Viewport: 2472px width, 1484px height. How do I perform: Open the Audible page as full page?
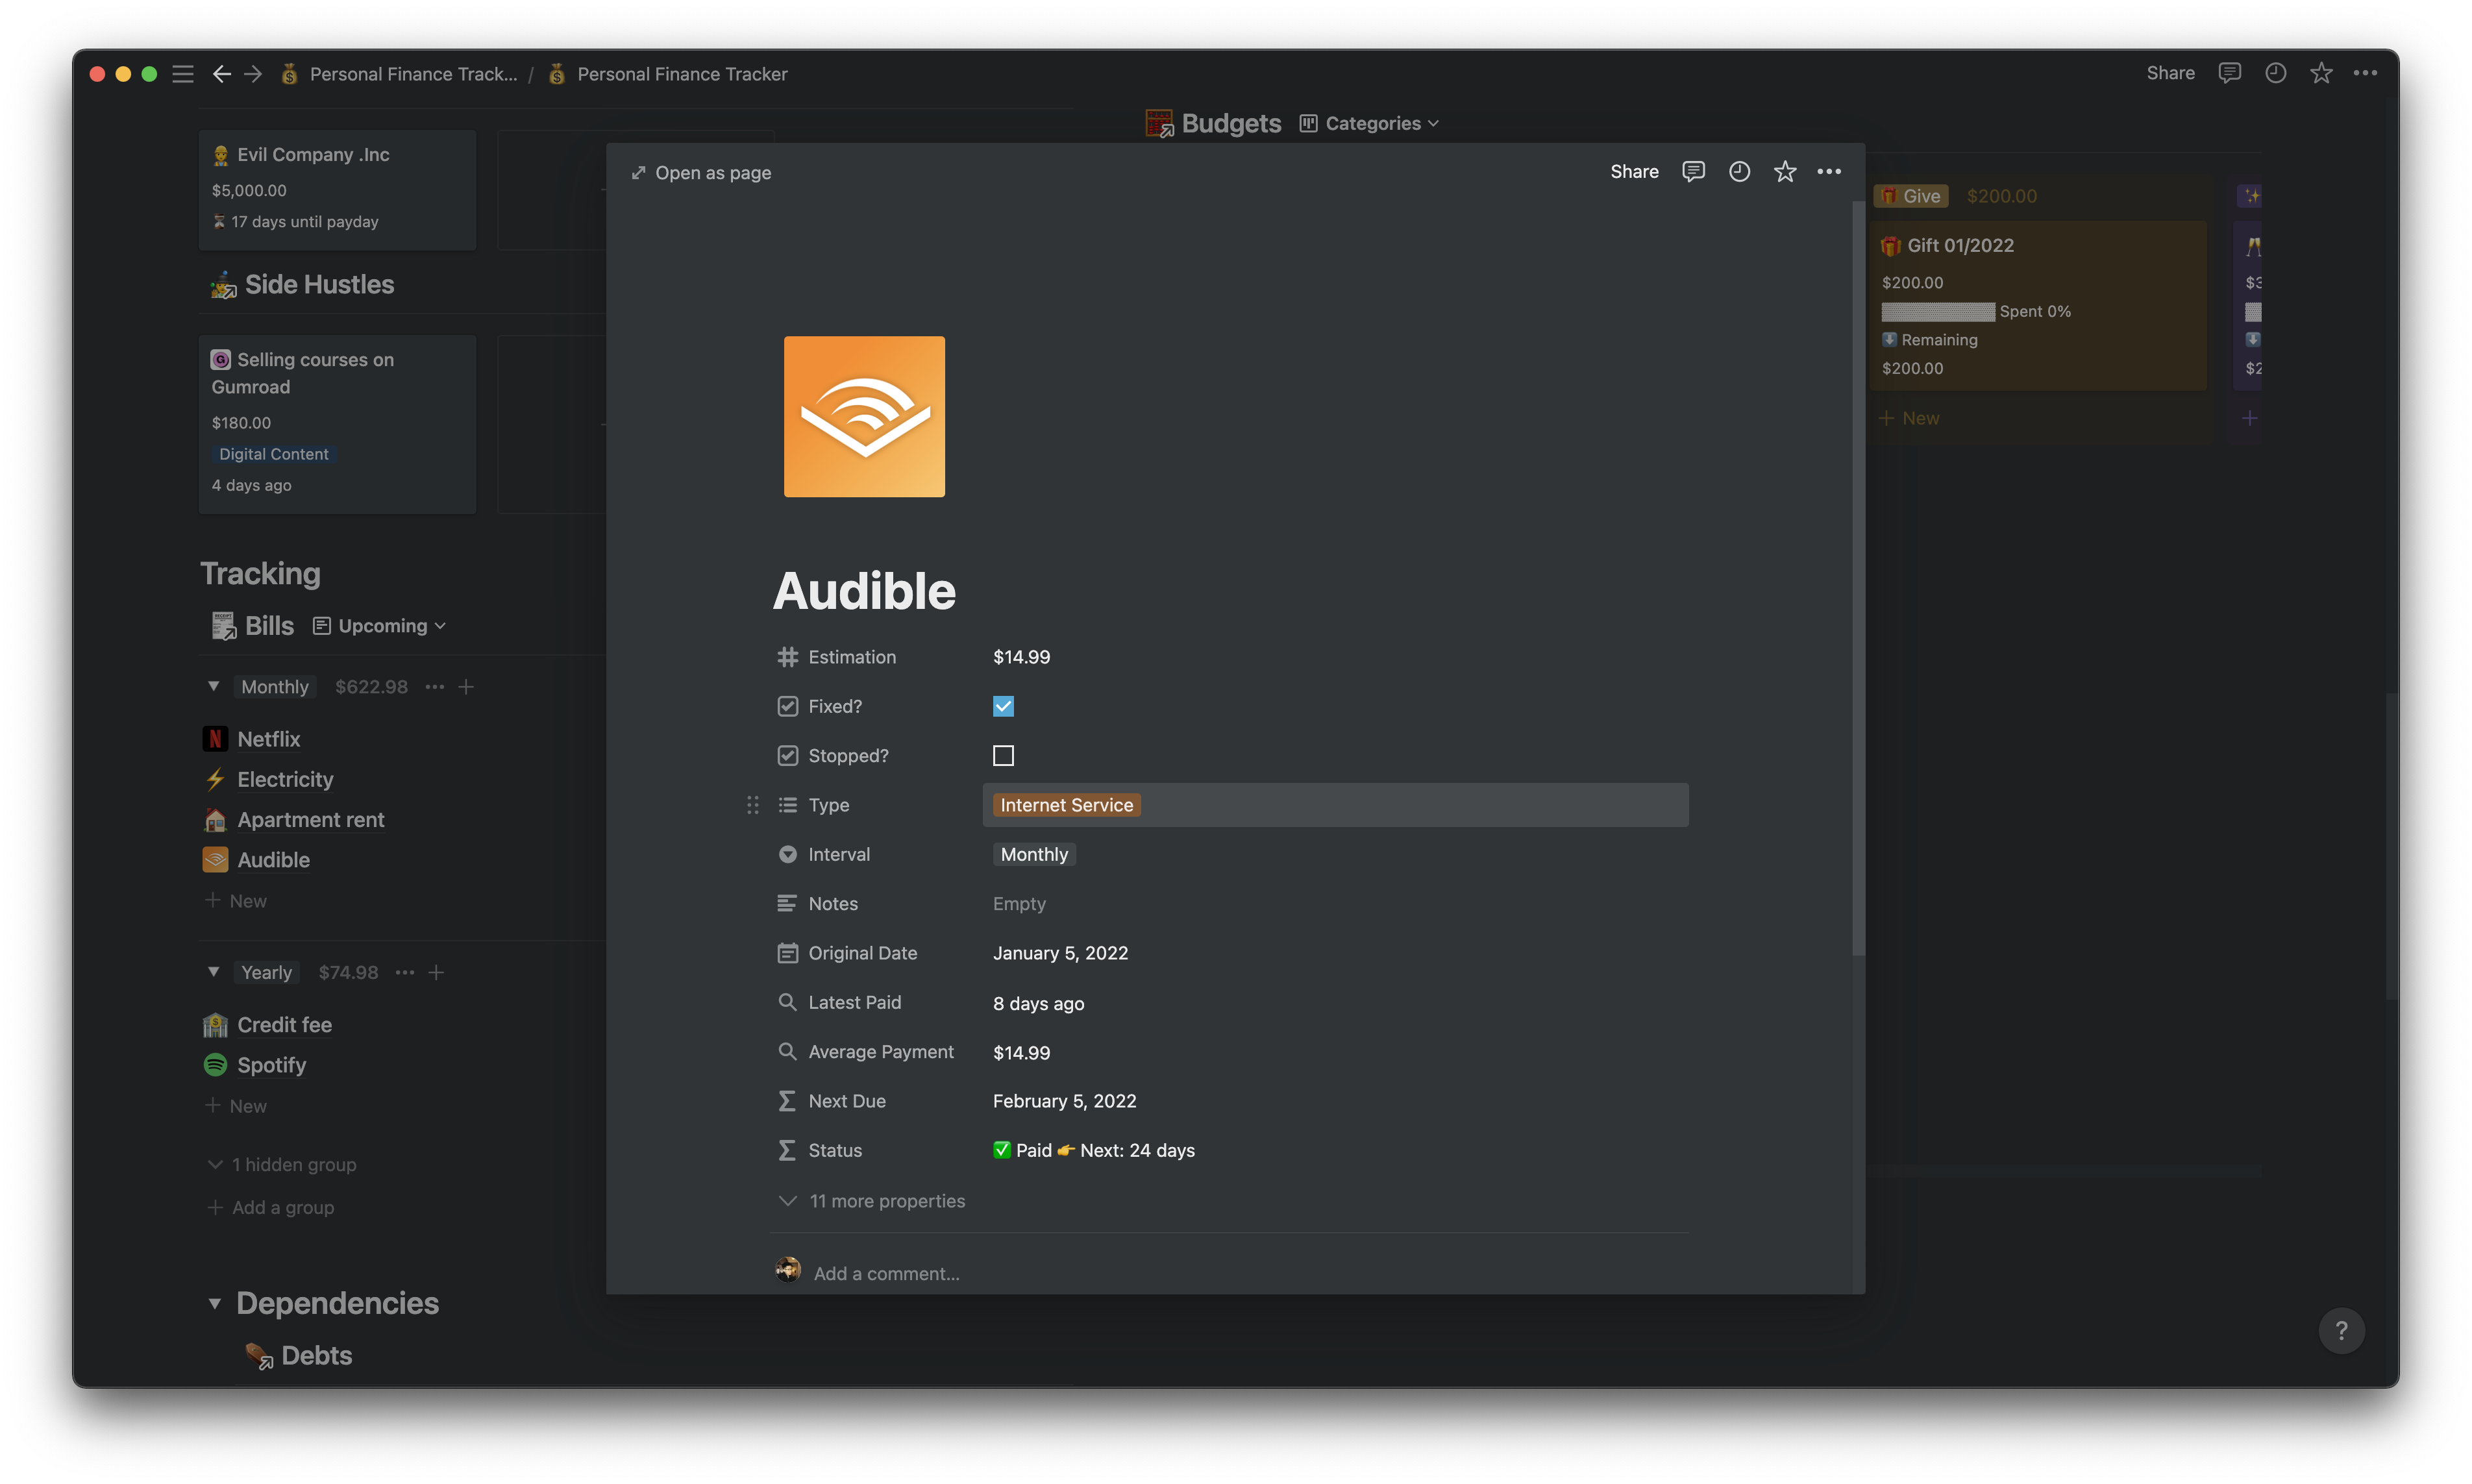(701, 172)
